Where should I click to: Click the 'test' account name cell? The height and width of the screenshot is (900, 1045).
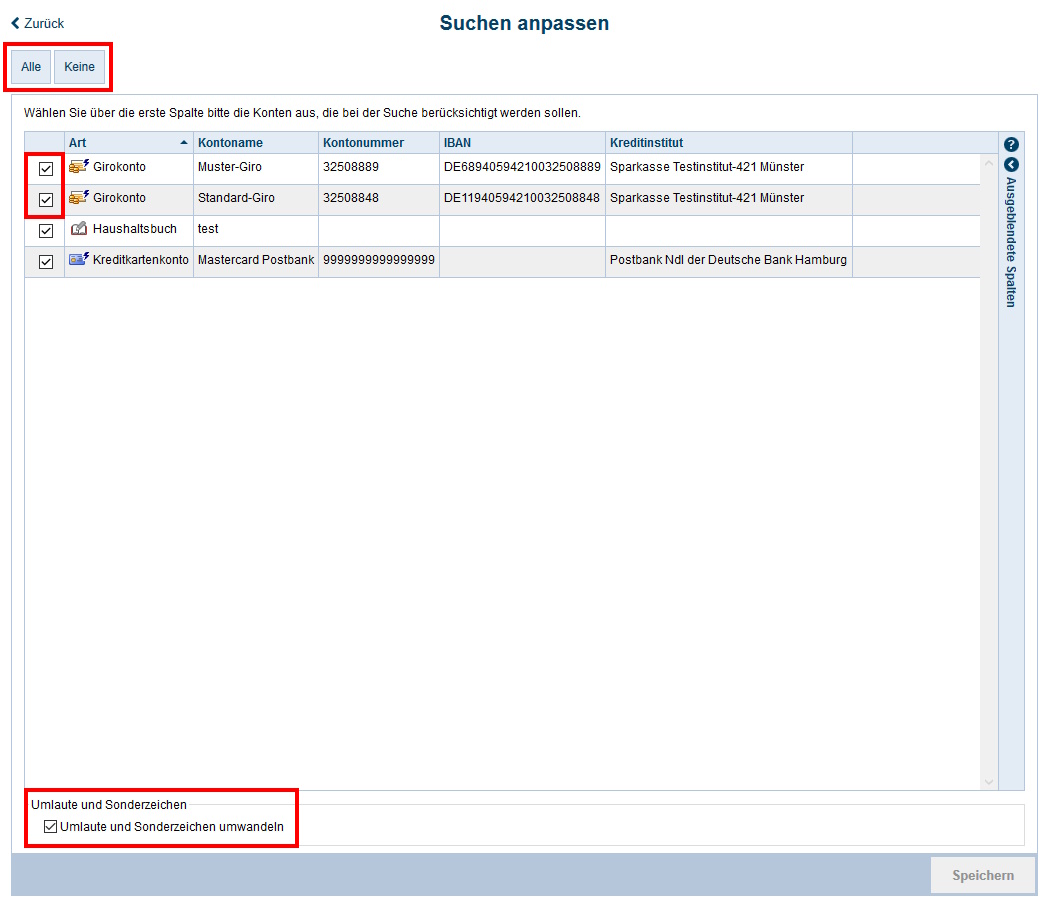click(x=256, y=229)
